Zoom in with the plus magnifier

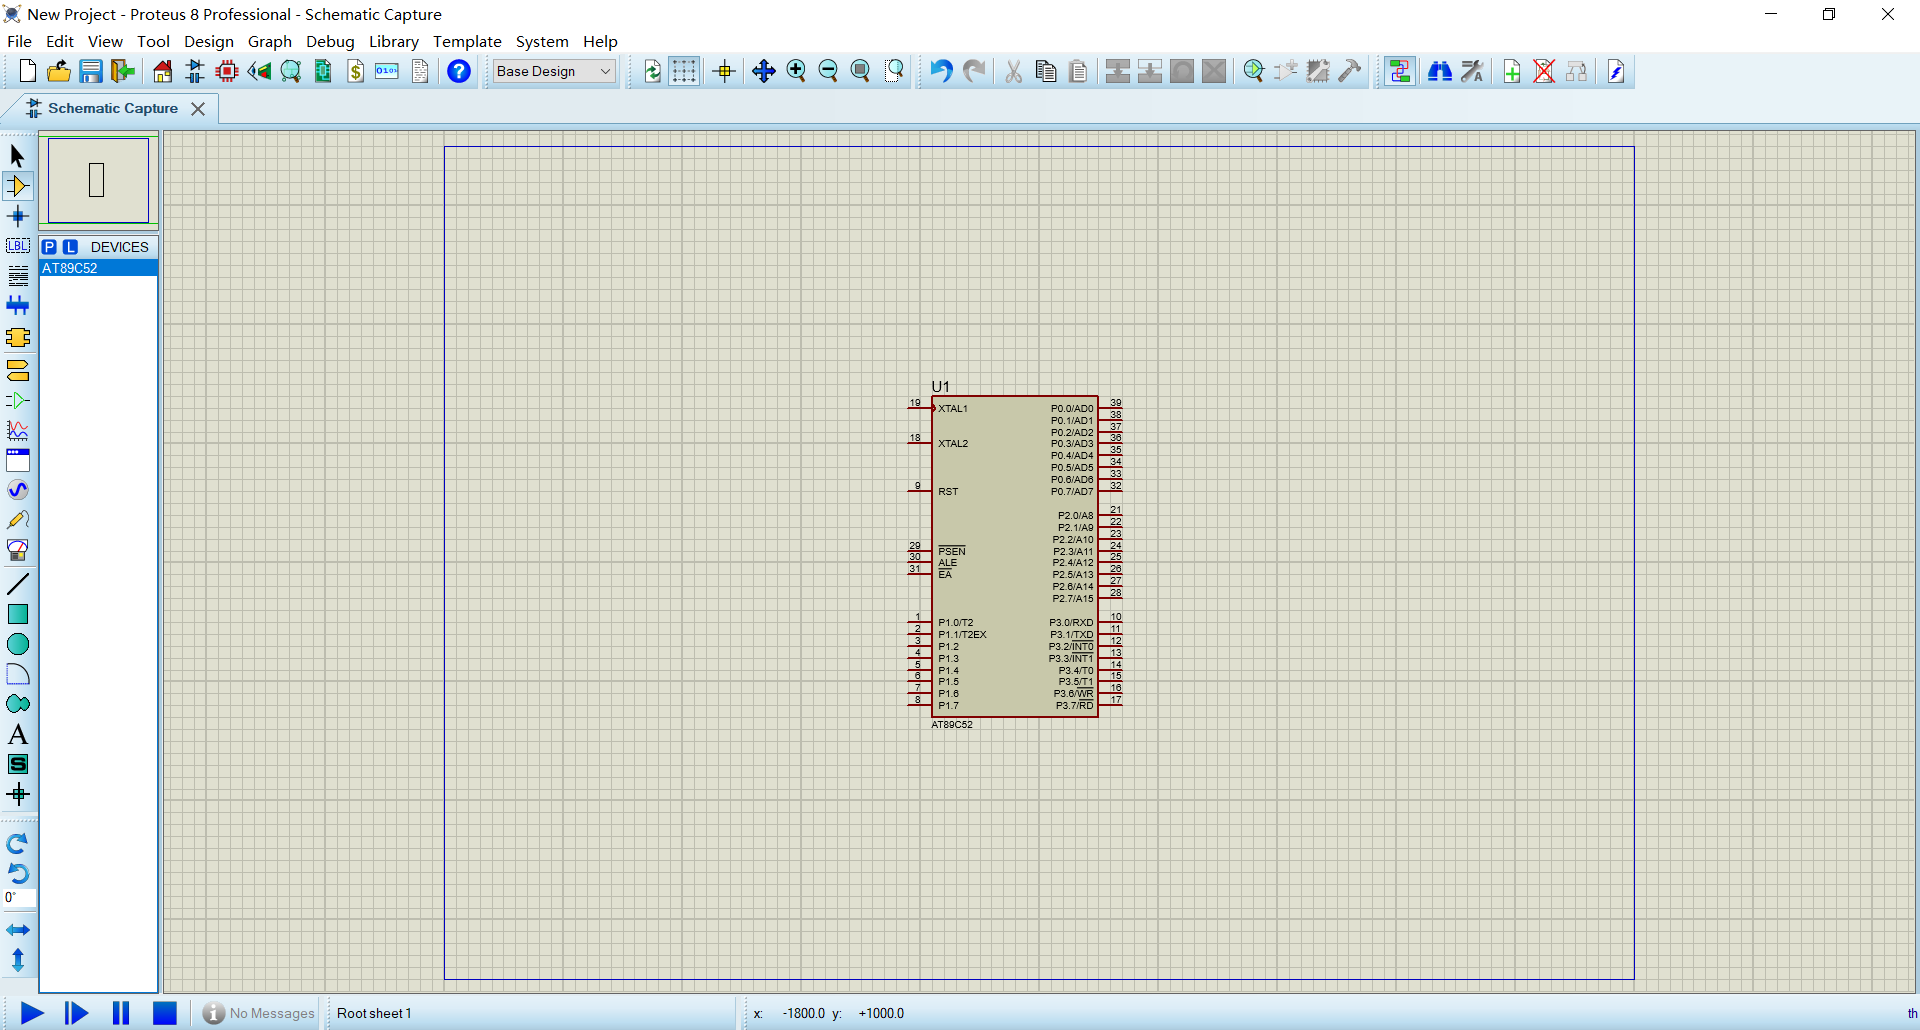pos(796,71)
